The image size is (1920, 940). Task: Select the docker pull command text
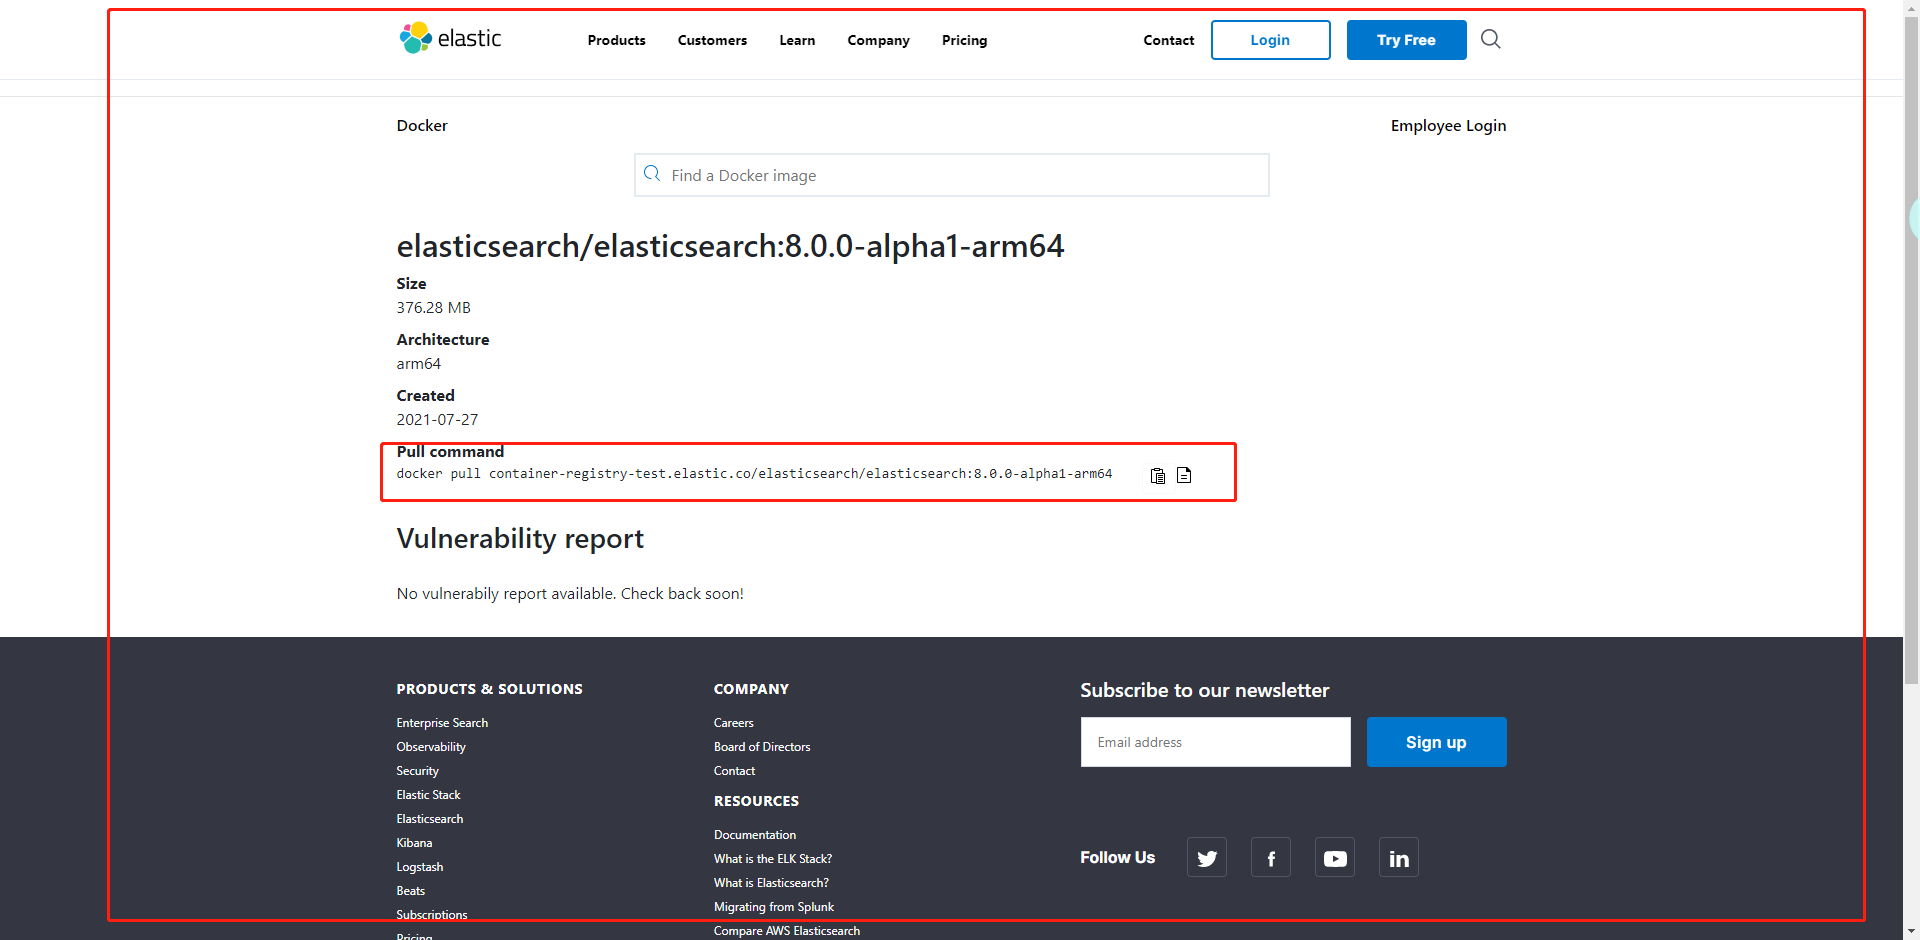coord(754,474)
